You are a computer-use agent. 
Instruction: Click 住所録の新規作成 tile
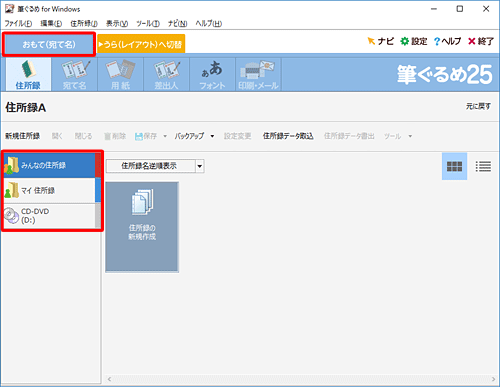142,227
